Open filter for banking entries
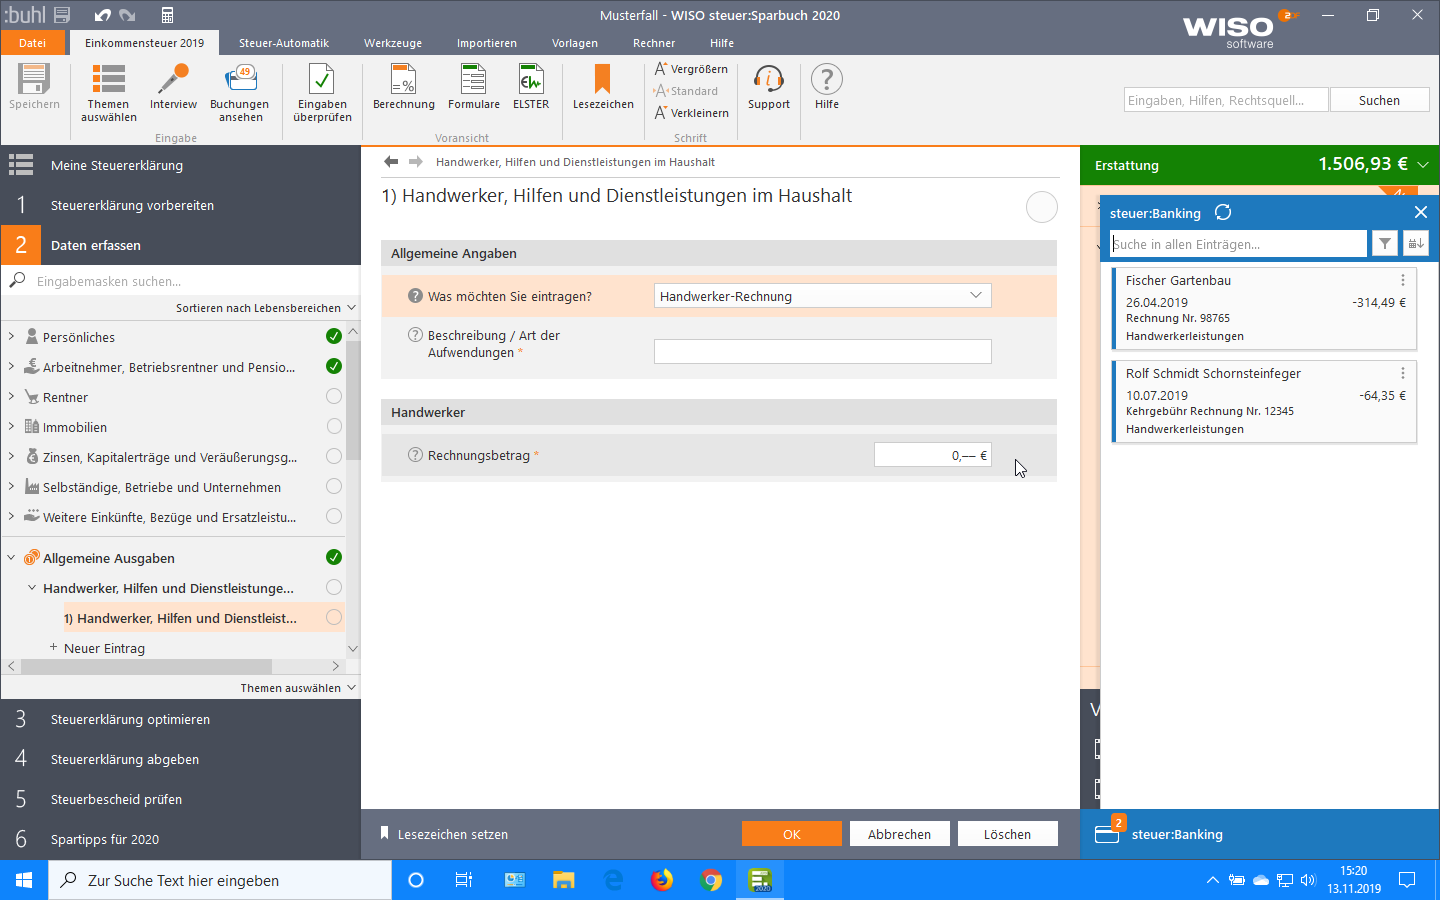The width and height of the screenshot is (1440, 900). (1385, 244)
